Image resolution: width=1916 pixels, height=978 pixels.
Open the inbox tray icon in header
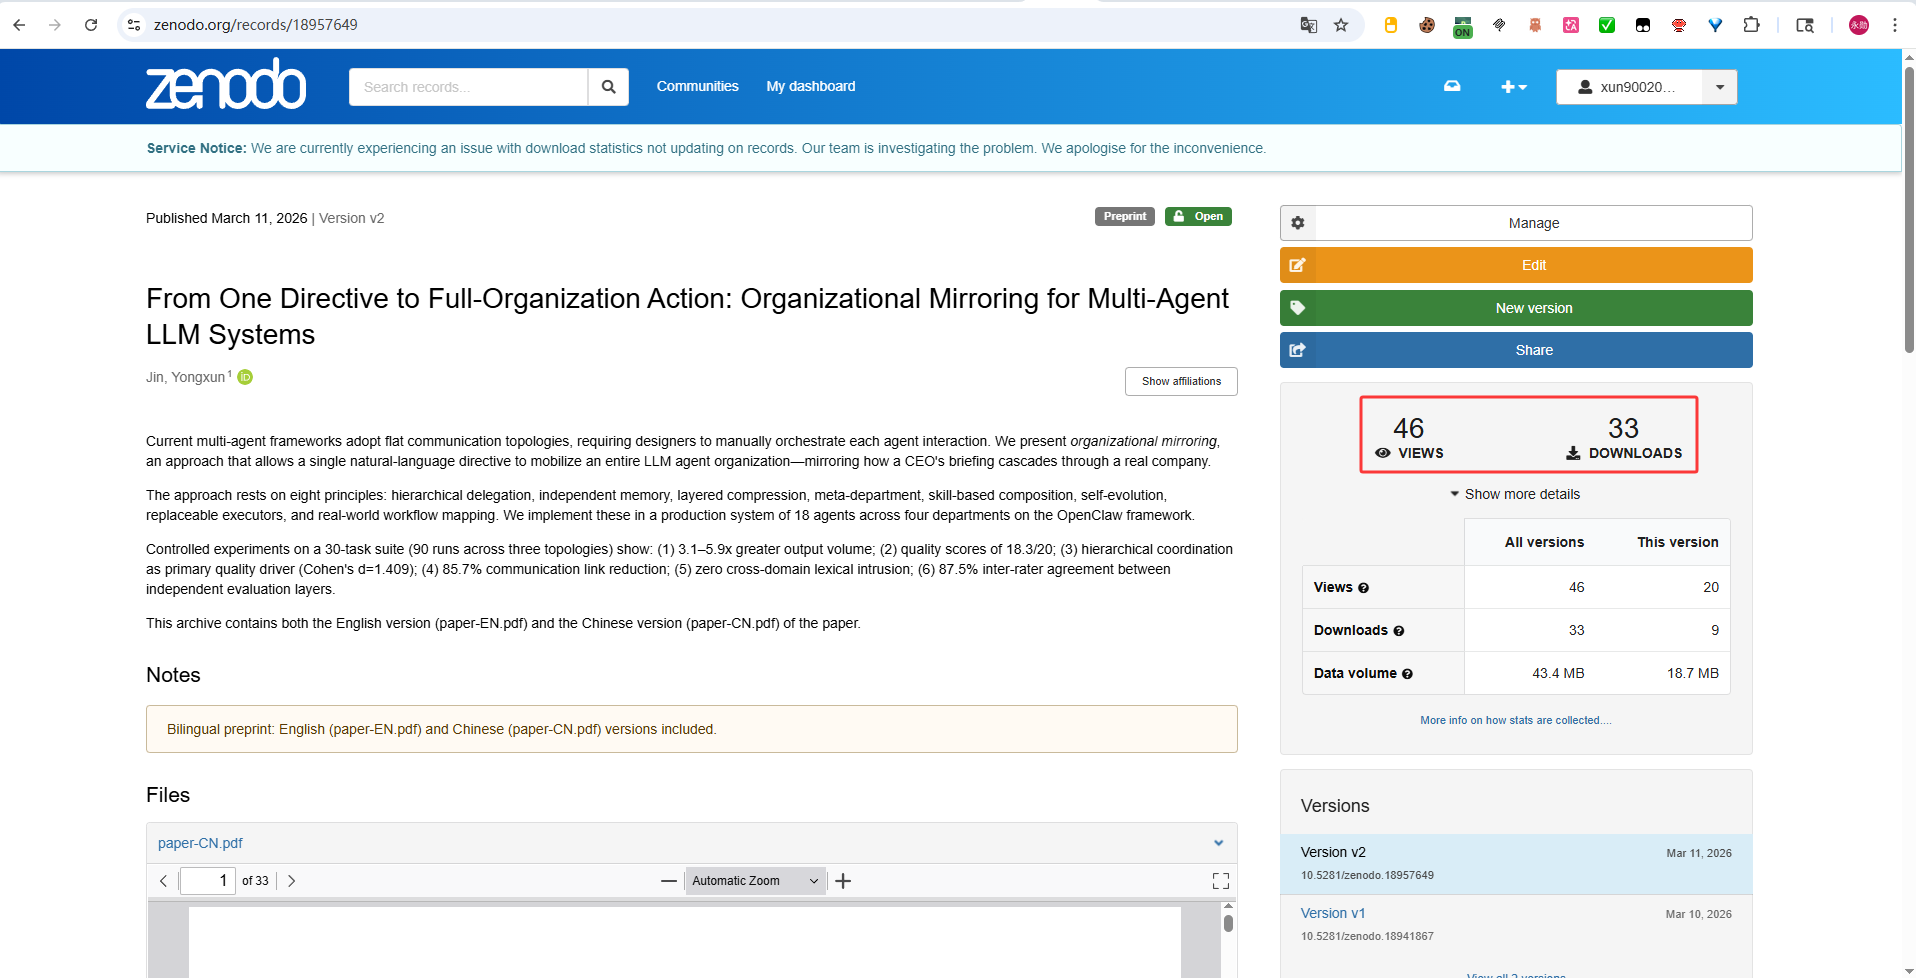point(1452,86)
